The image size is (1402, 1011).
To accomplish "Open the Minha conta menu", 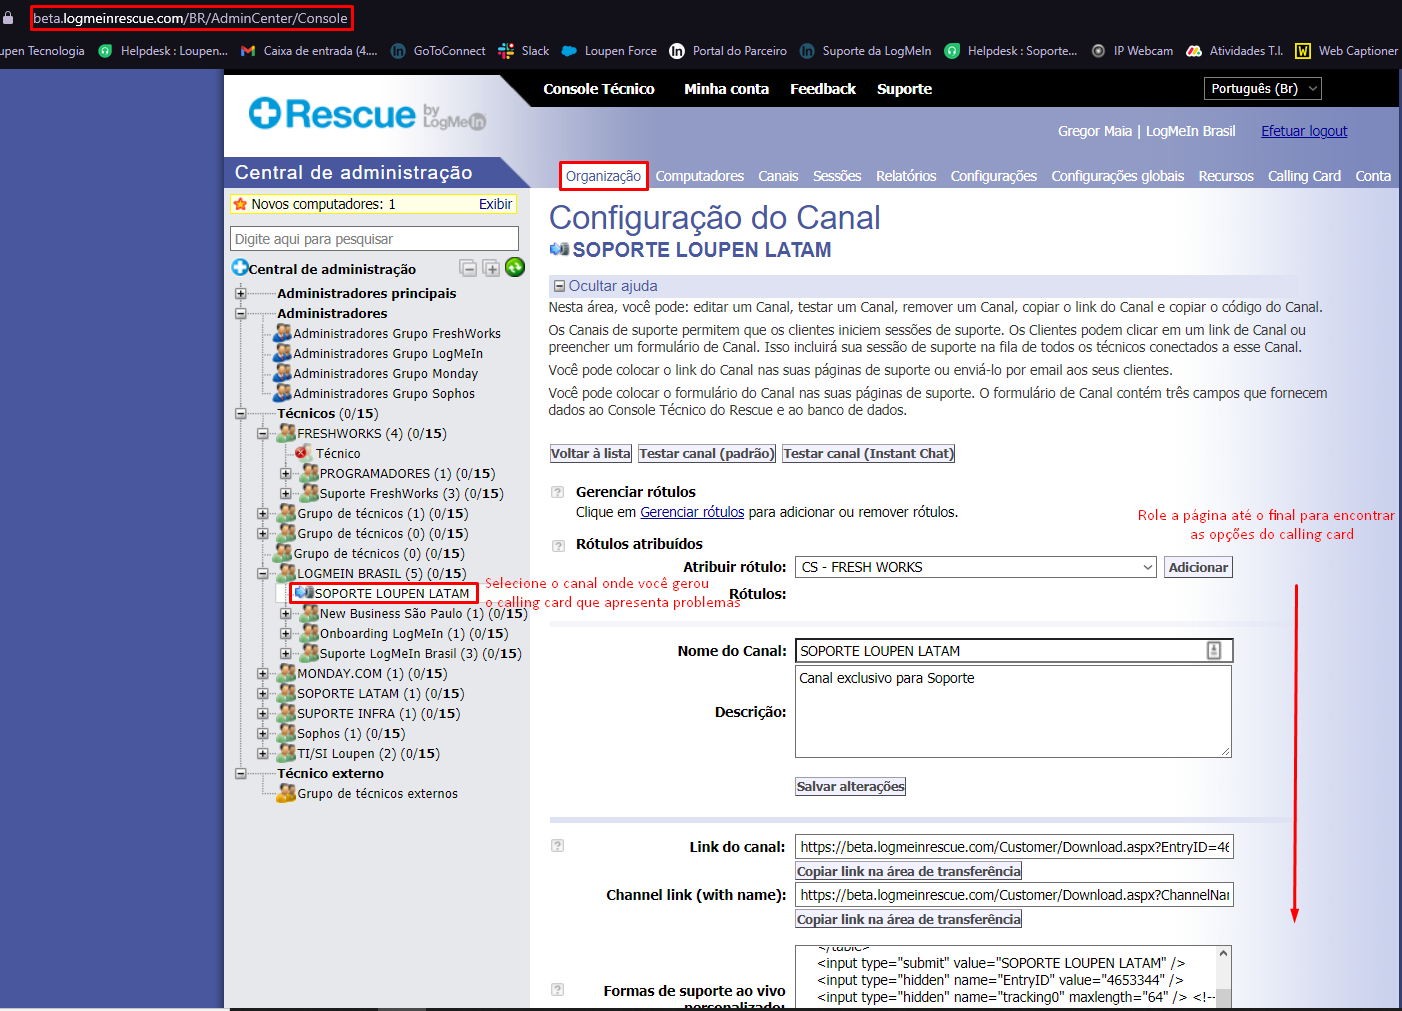I will [726, 89].
